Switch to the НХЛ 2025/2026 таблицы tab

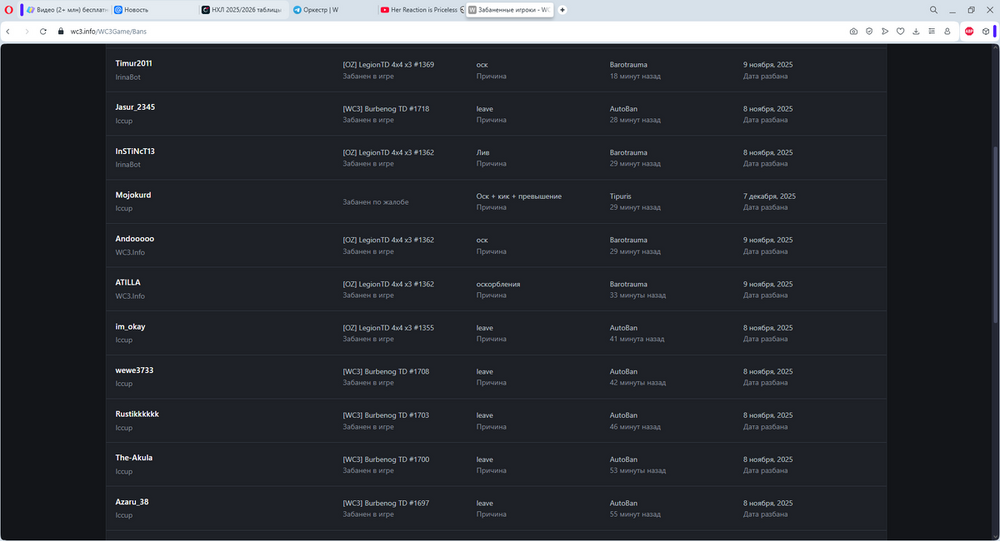[241, 9]
